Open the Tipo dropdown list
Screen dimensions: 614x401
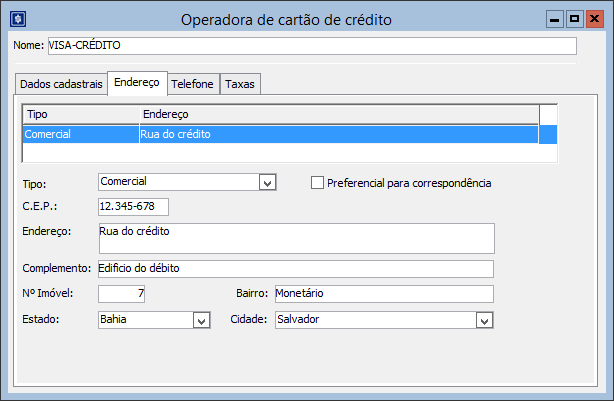267,183
